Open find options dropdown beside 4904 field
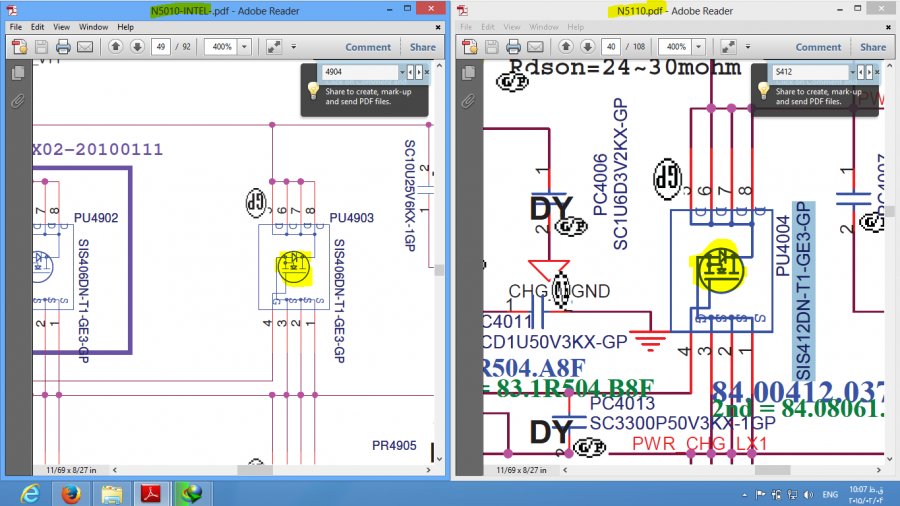 pyautogui.click(x=402, y=72)
